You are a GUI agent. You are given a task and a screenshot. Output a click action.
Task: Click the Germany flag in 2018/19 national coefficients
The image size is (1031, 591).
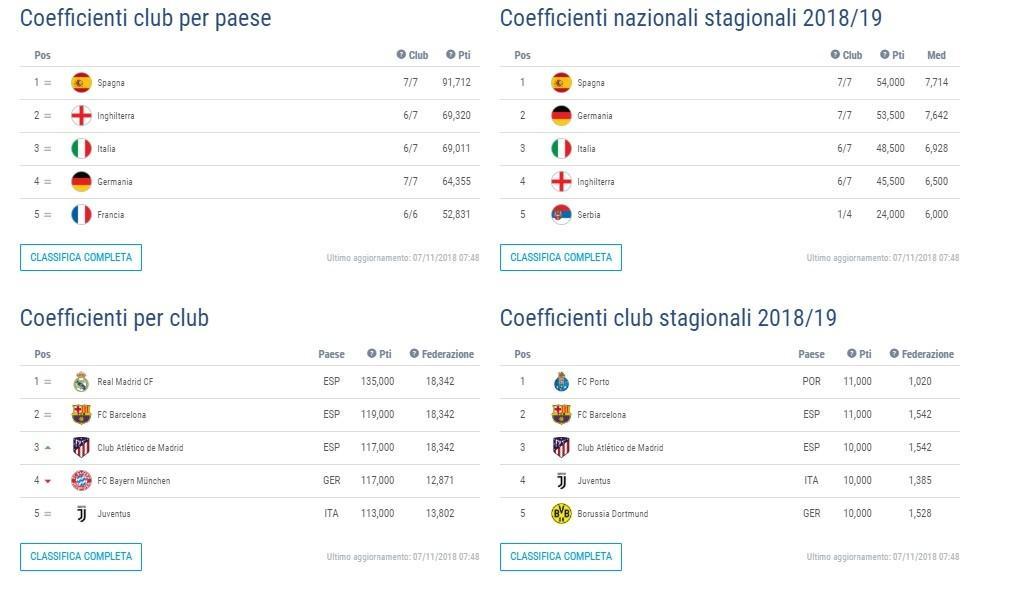coord(562,116)
